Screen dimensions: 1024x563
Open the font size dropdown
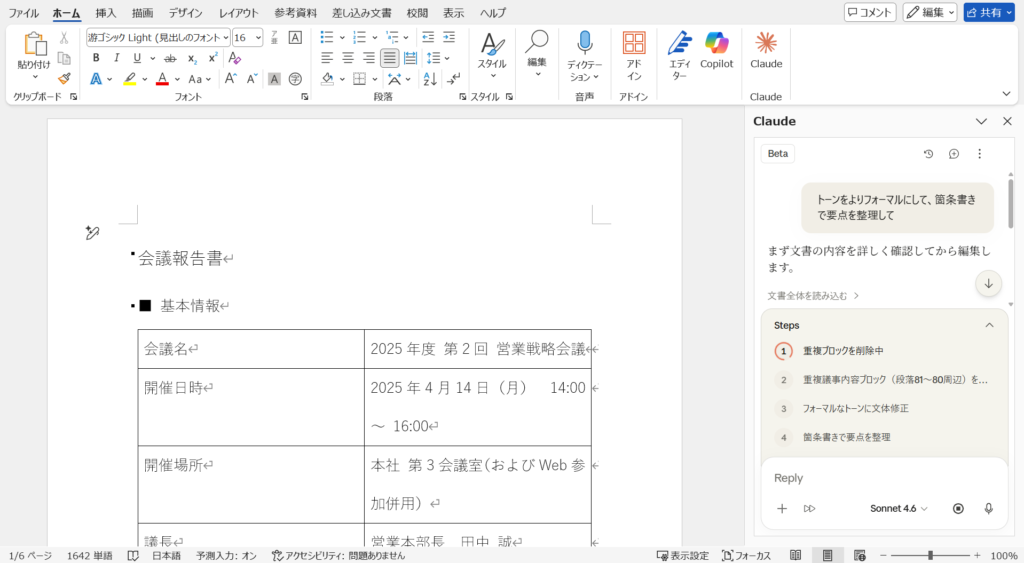click(x=259, y=37)
